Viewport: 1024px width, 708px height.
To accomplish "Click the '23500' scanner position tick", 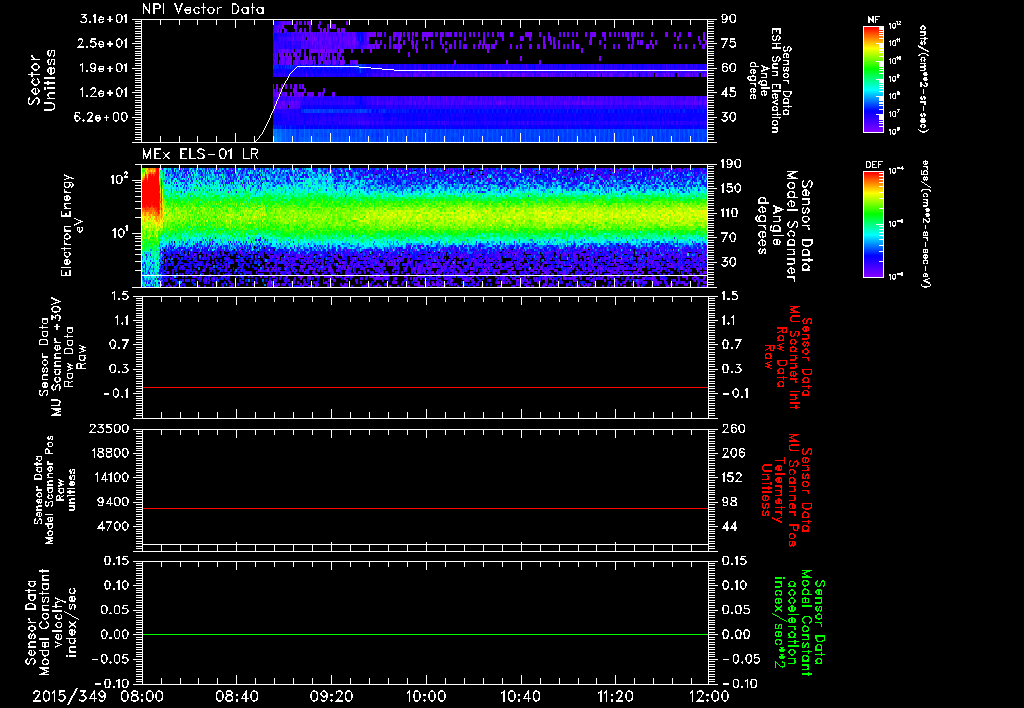I will (108, 429).
